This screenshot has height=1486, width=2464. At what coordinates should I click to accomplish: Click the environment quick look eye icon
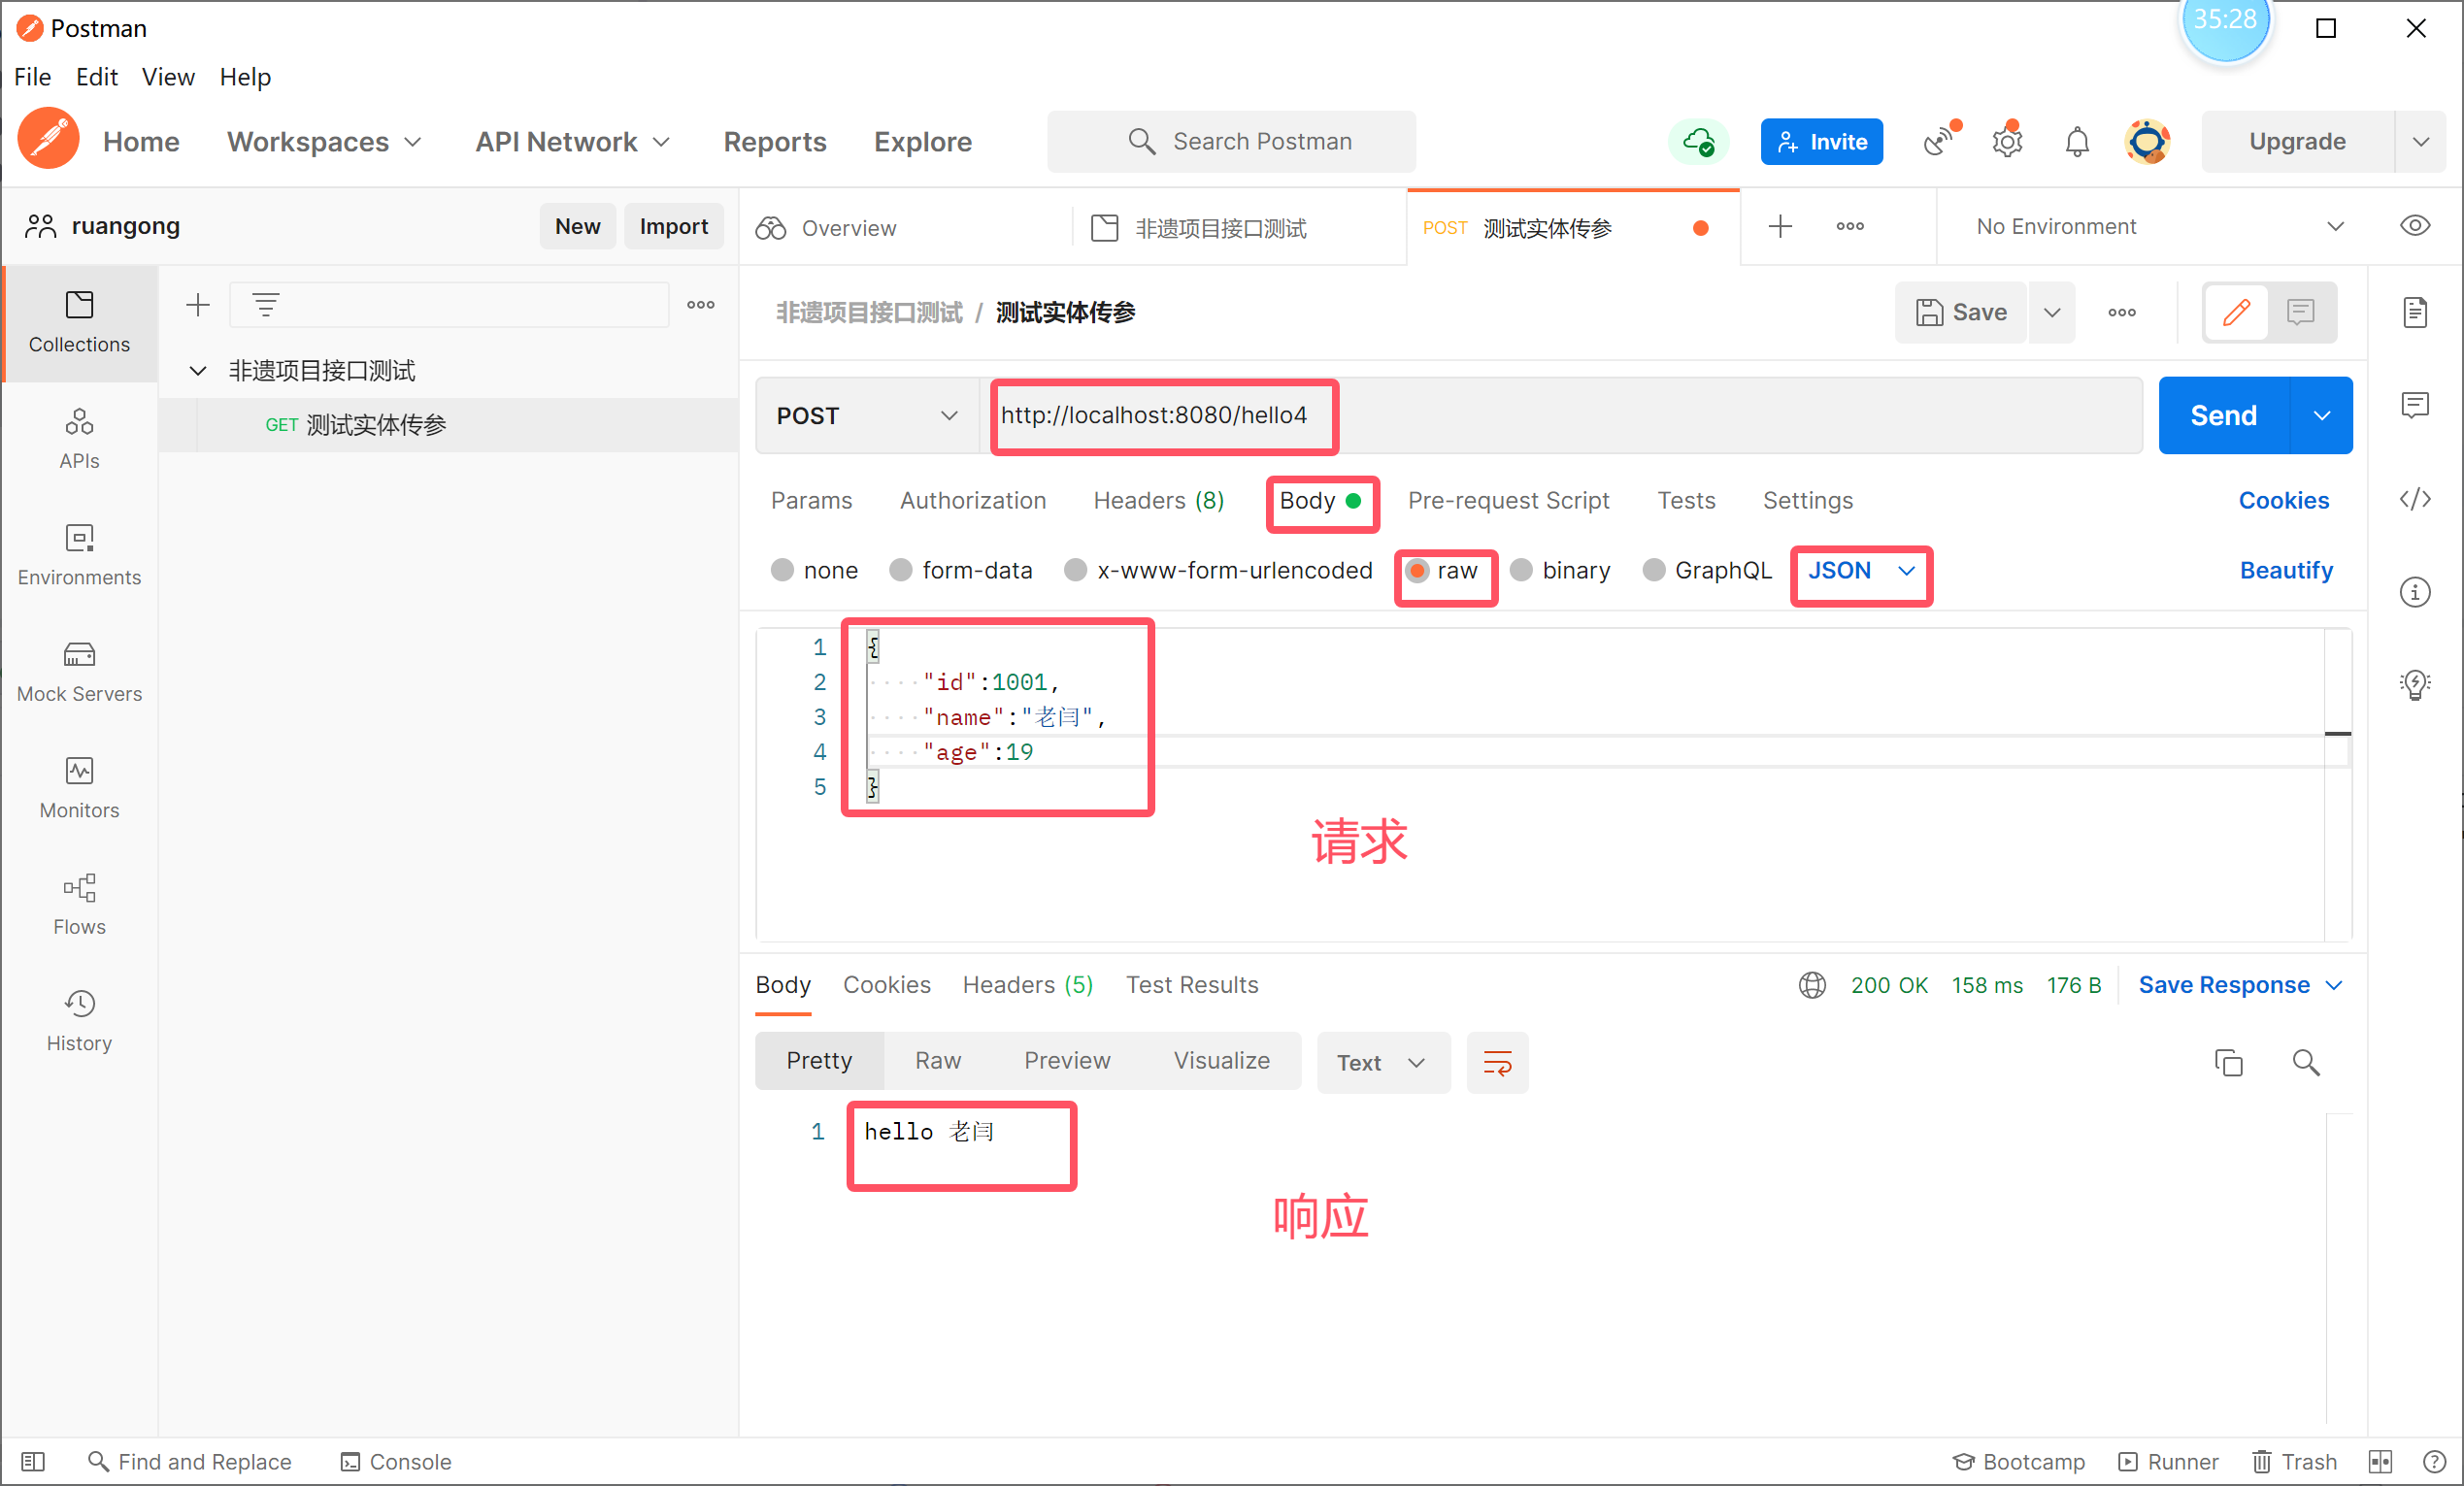[2415, 226]
